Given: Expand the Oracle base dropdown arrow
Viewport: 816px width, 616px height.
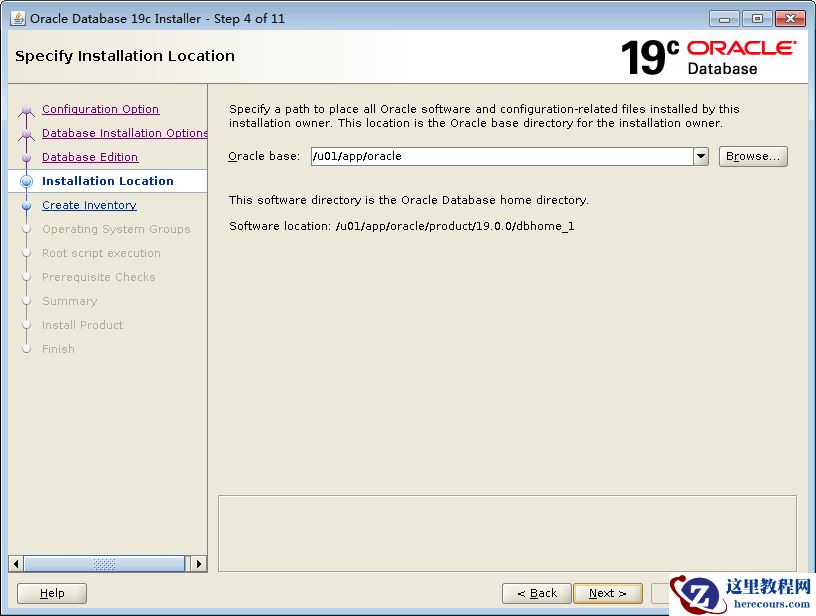Looking at the screenshot, I should pos(701,156).
